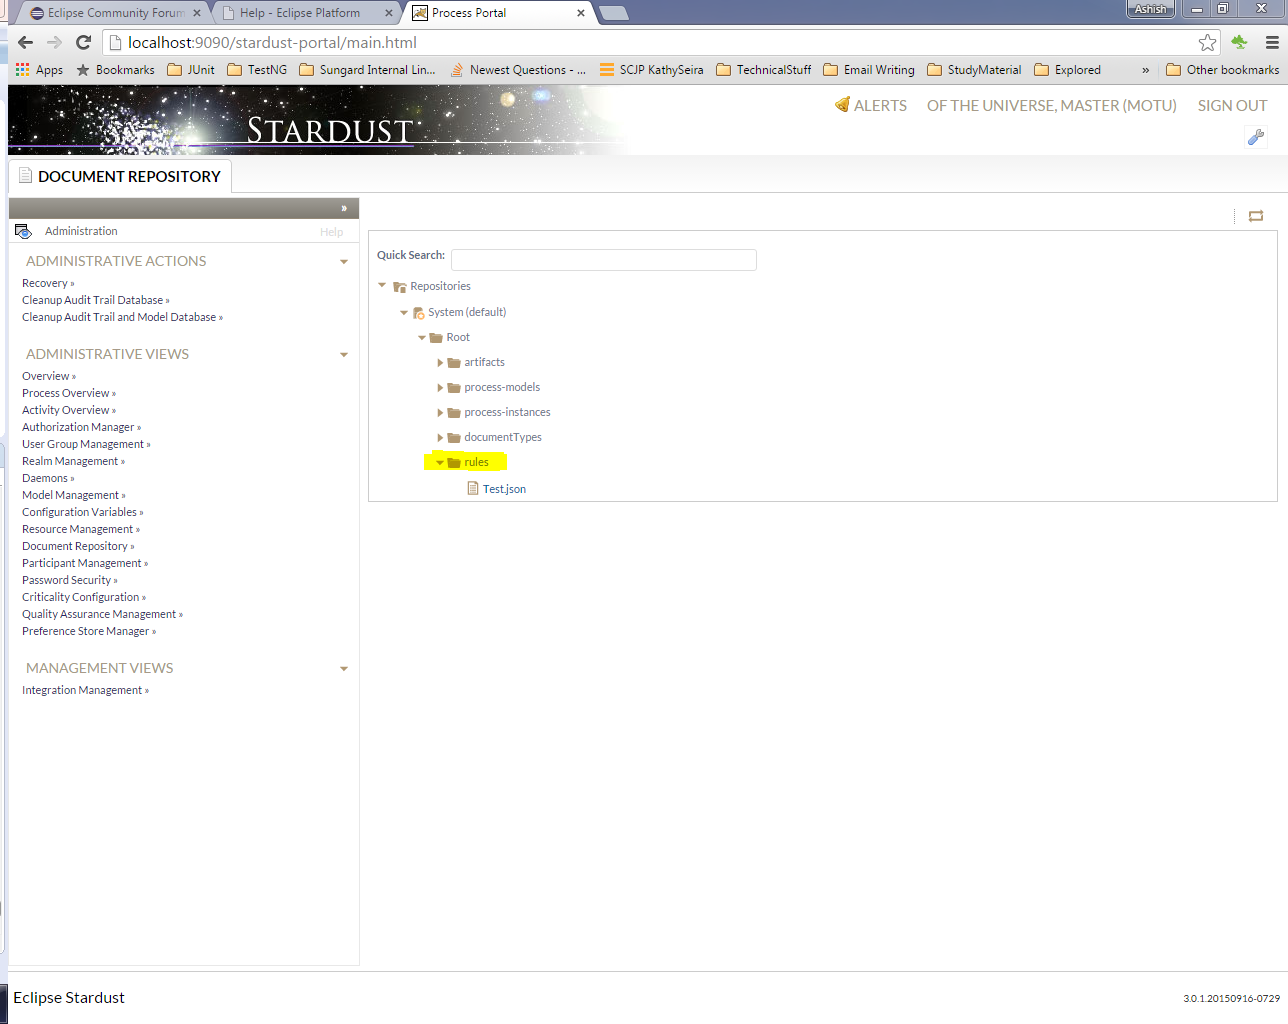Collapse the Management Views section
The image size is (1288, 1024).
344,669
